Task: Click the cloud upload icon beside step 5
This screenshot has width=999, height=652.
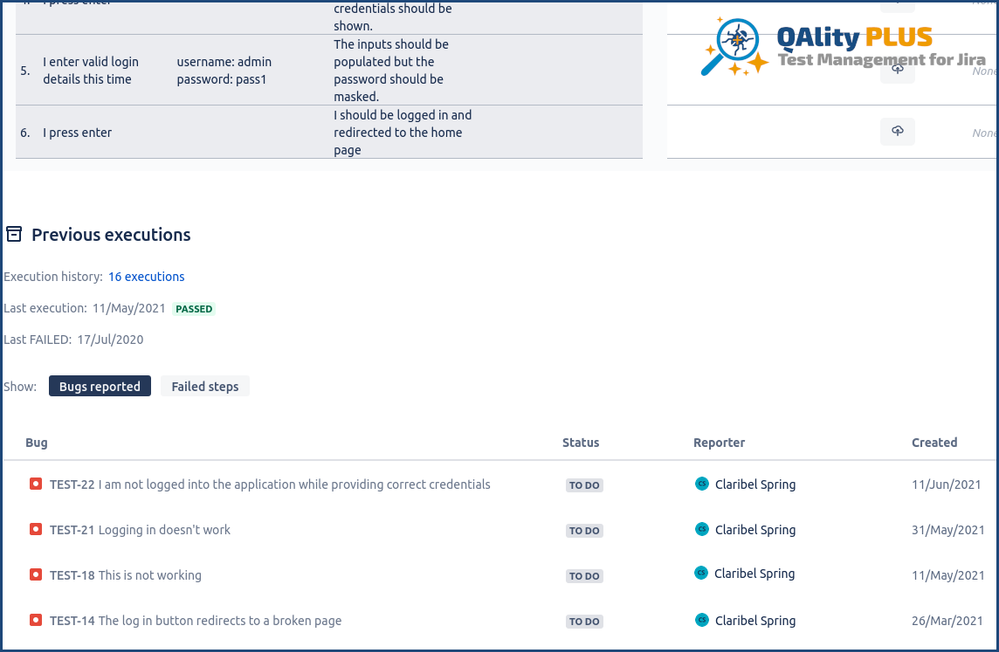Action: pyautogui.click(x=896, y=70)
